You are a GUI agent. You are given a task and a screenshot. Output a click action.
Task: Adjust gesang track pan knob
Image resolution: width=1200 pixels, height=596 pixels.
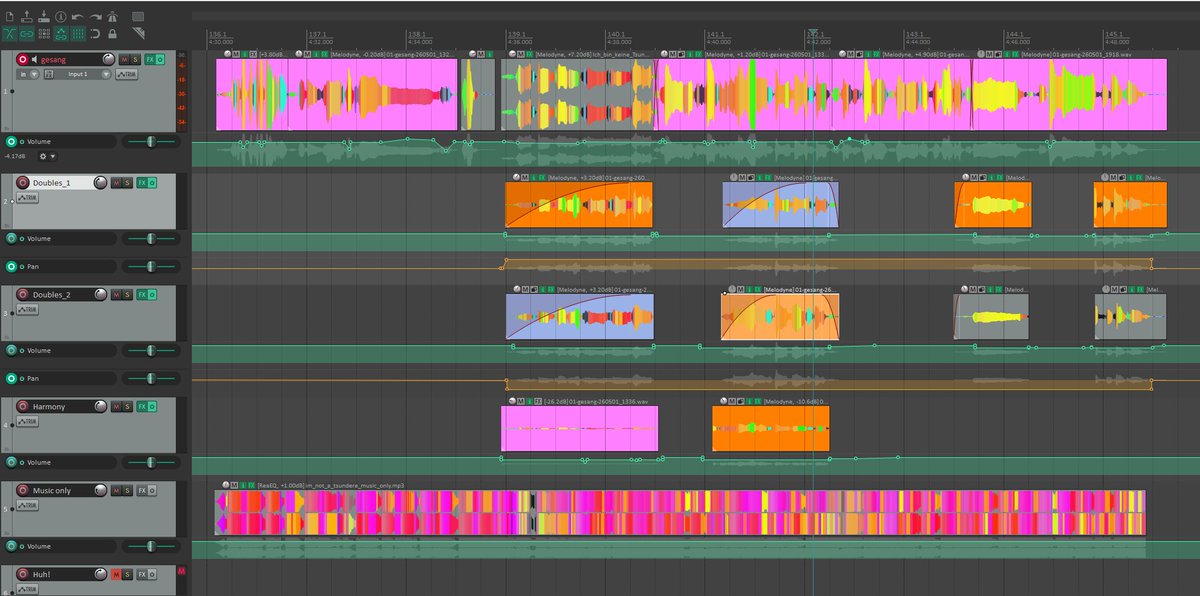click(x=108, y=60)
